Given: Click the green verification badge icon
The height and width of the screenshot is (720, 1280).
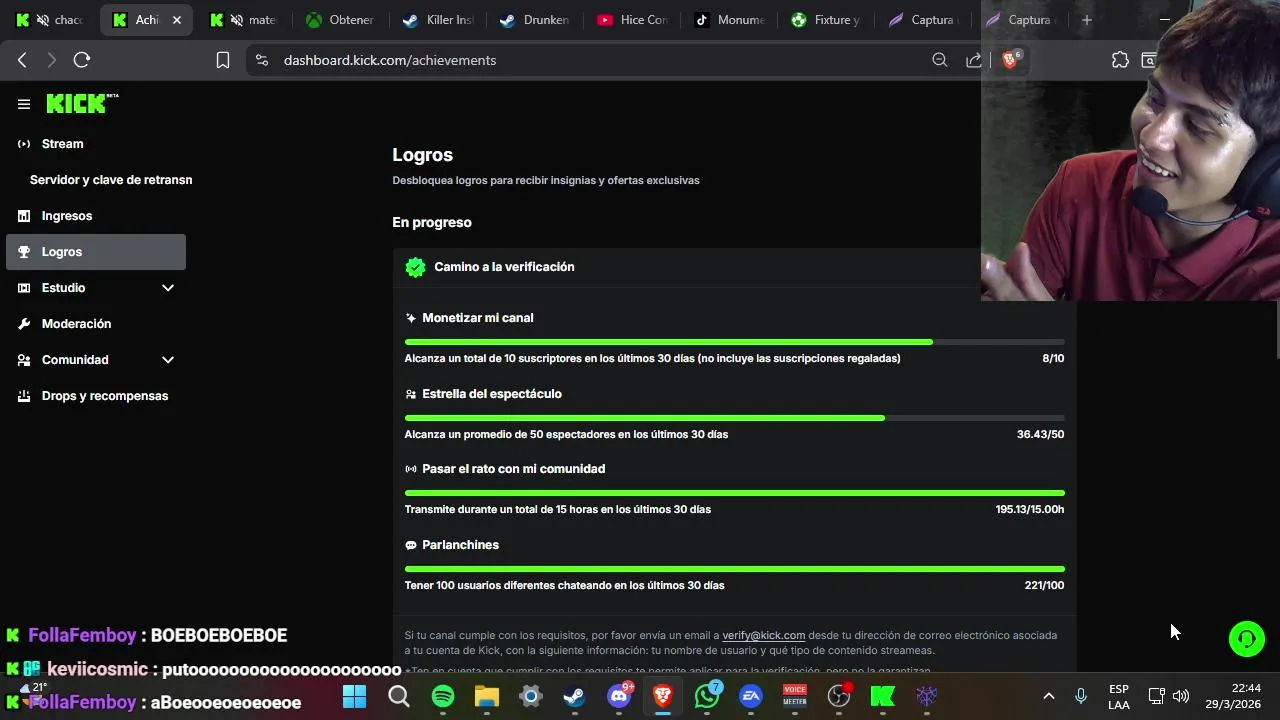Looking at the screenshot, I should [415, 267].
